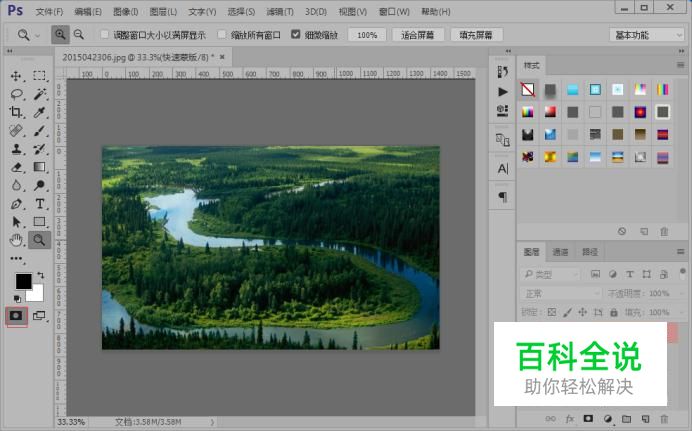Screen dimensions: 692x431
Task: Select the Eraser tool
Action: pos(16,167)
